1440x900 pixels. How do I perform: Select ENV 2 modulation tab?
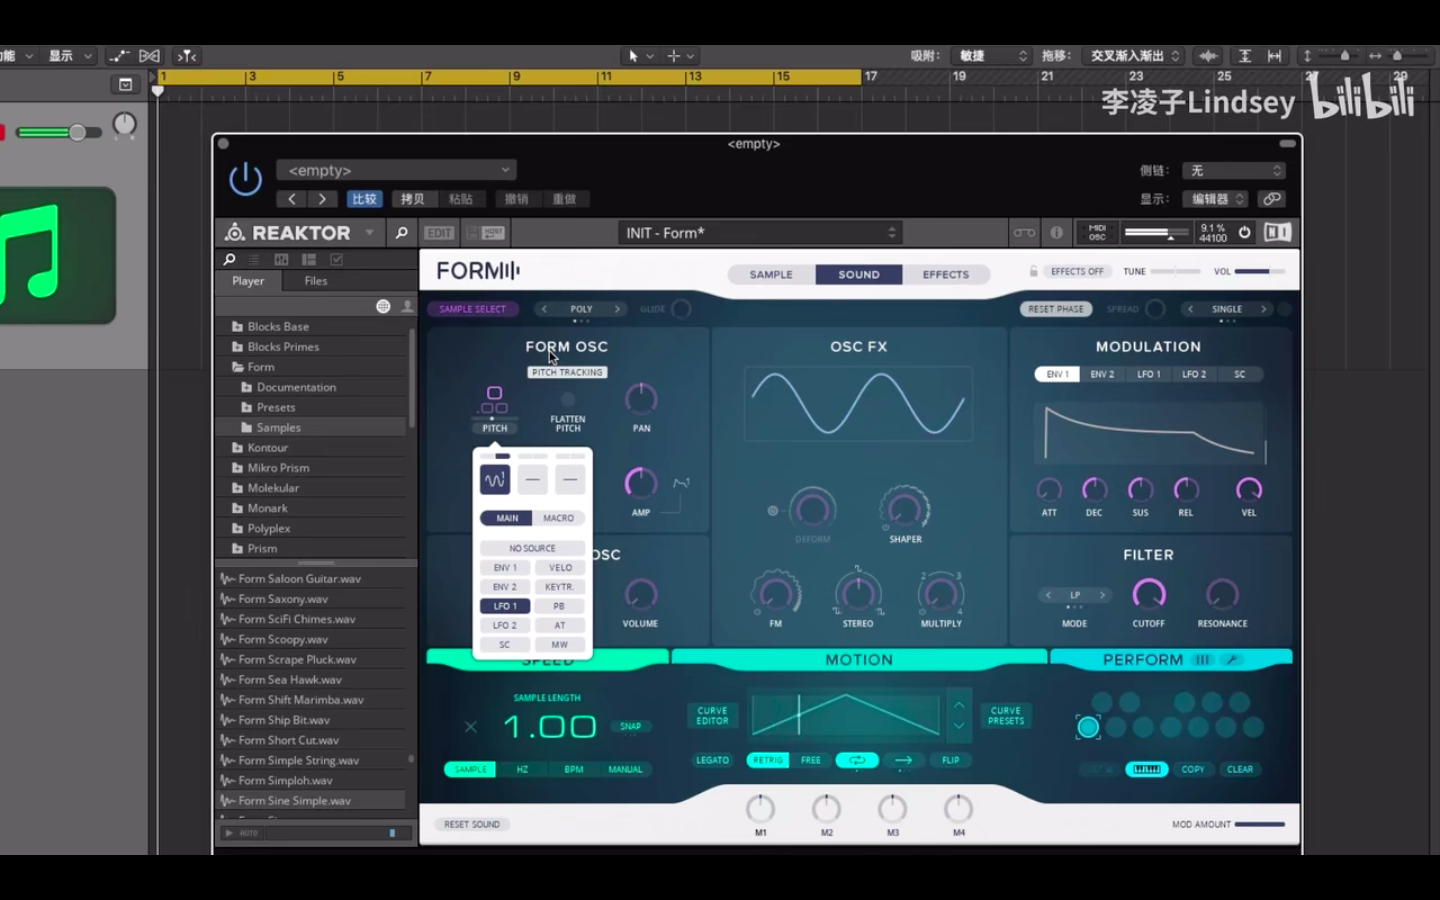[1102, 374]
